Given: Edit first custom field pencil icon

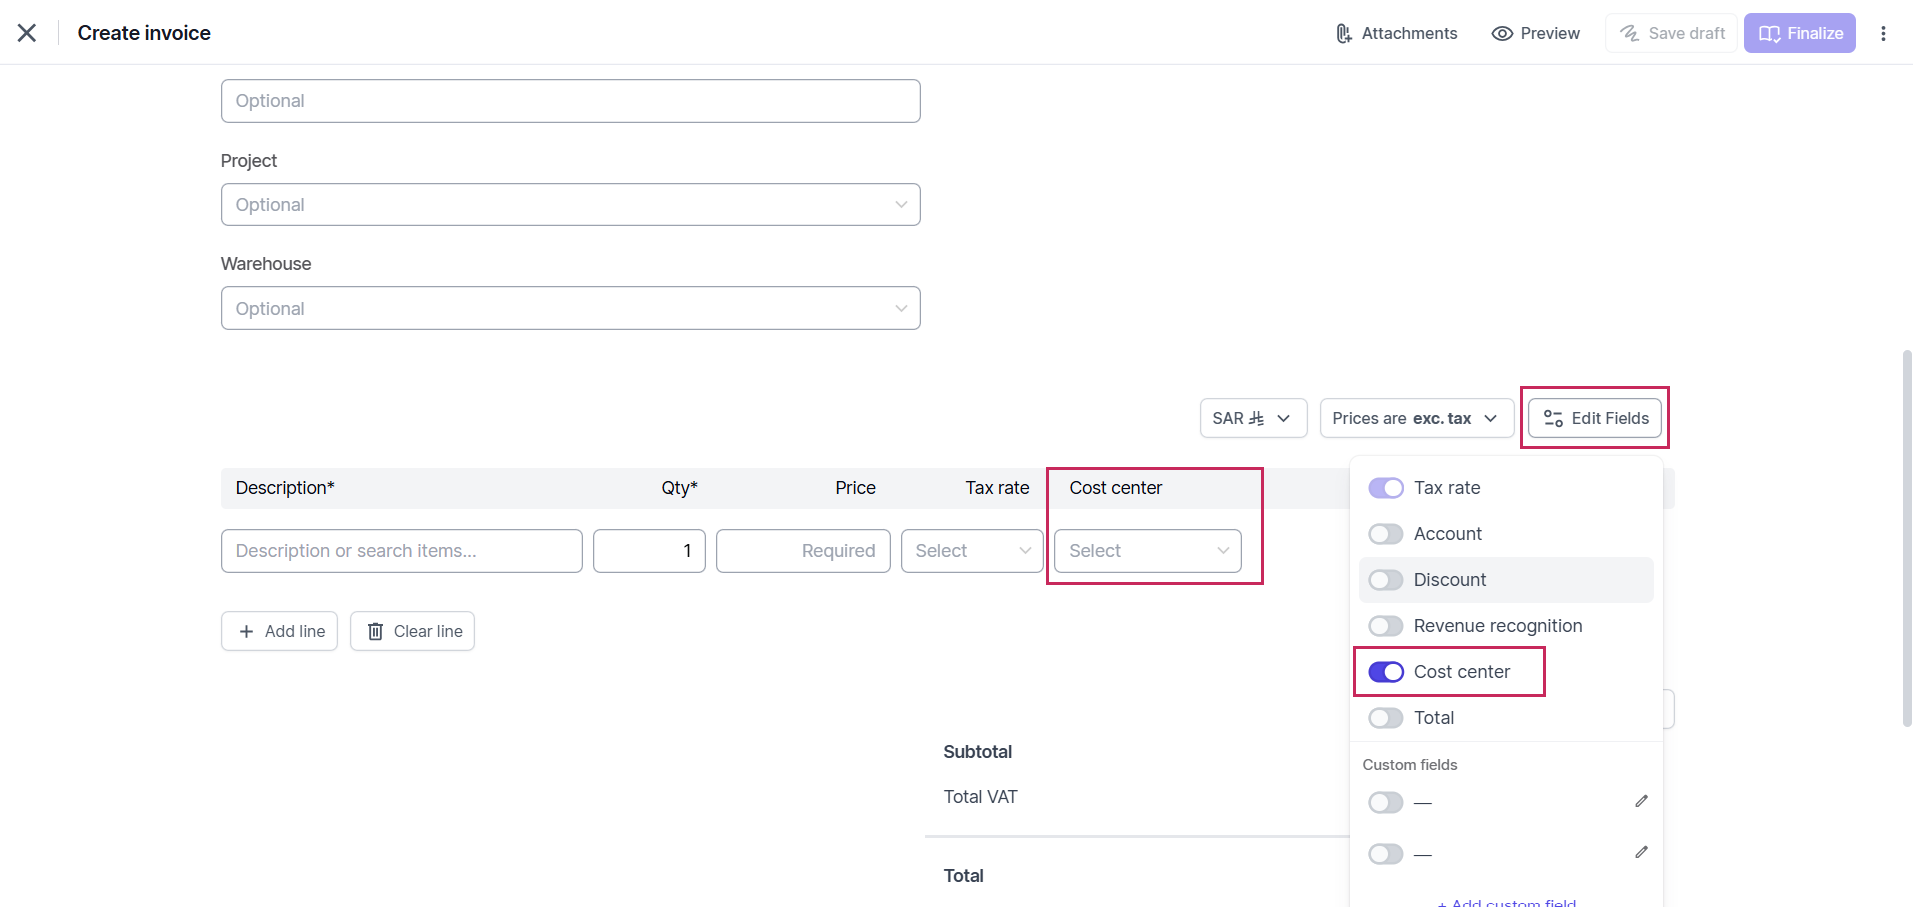Looking at the screenshot, I should (1641, 801).
